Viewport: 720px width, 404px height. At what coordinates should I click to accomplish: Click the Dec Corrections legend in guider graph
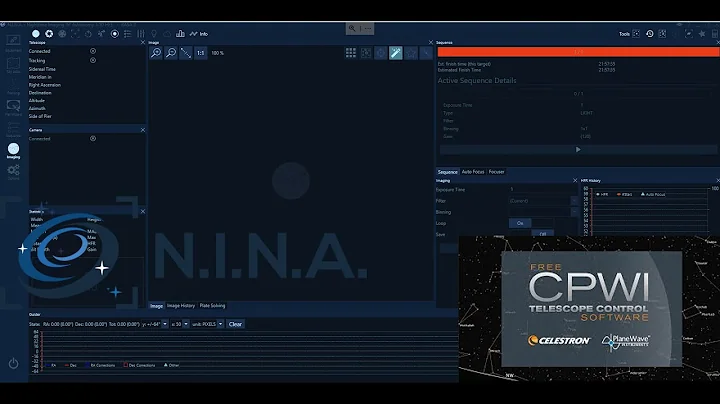pyautogui.click(x=139, y=365)
